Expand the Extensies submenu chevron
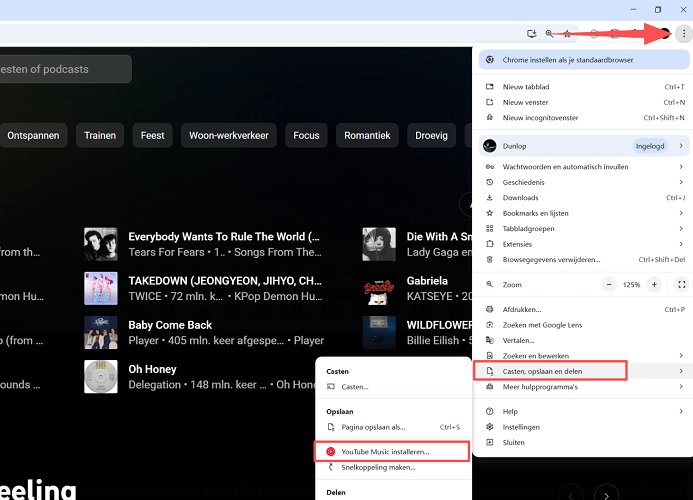This screenshot has height=500, width=693. 681,244
